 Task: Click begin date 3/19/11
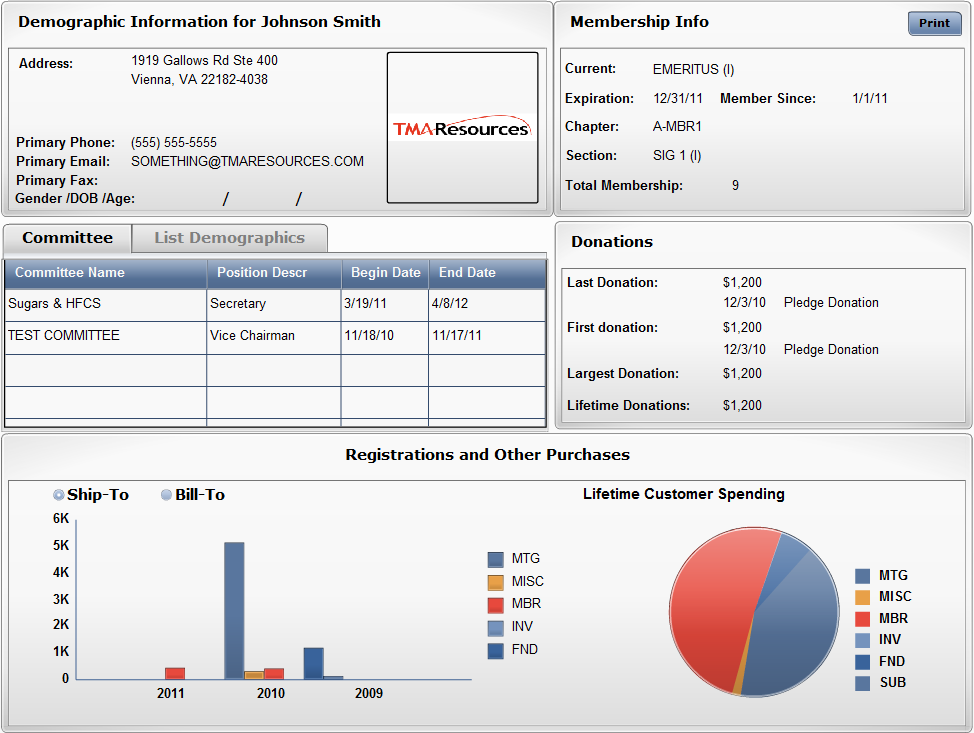click(x=365, y=304)
